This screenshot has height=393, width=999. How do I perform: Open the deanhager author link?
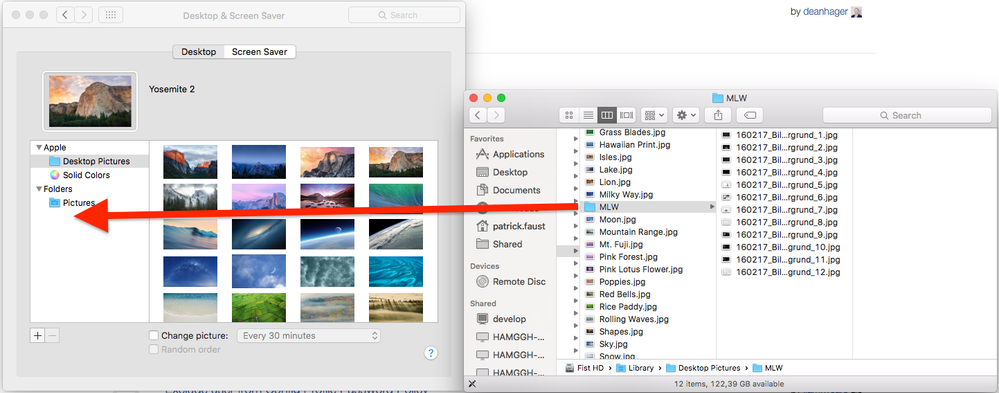pyautogui.click(x=825, y=11)
